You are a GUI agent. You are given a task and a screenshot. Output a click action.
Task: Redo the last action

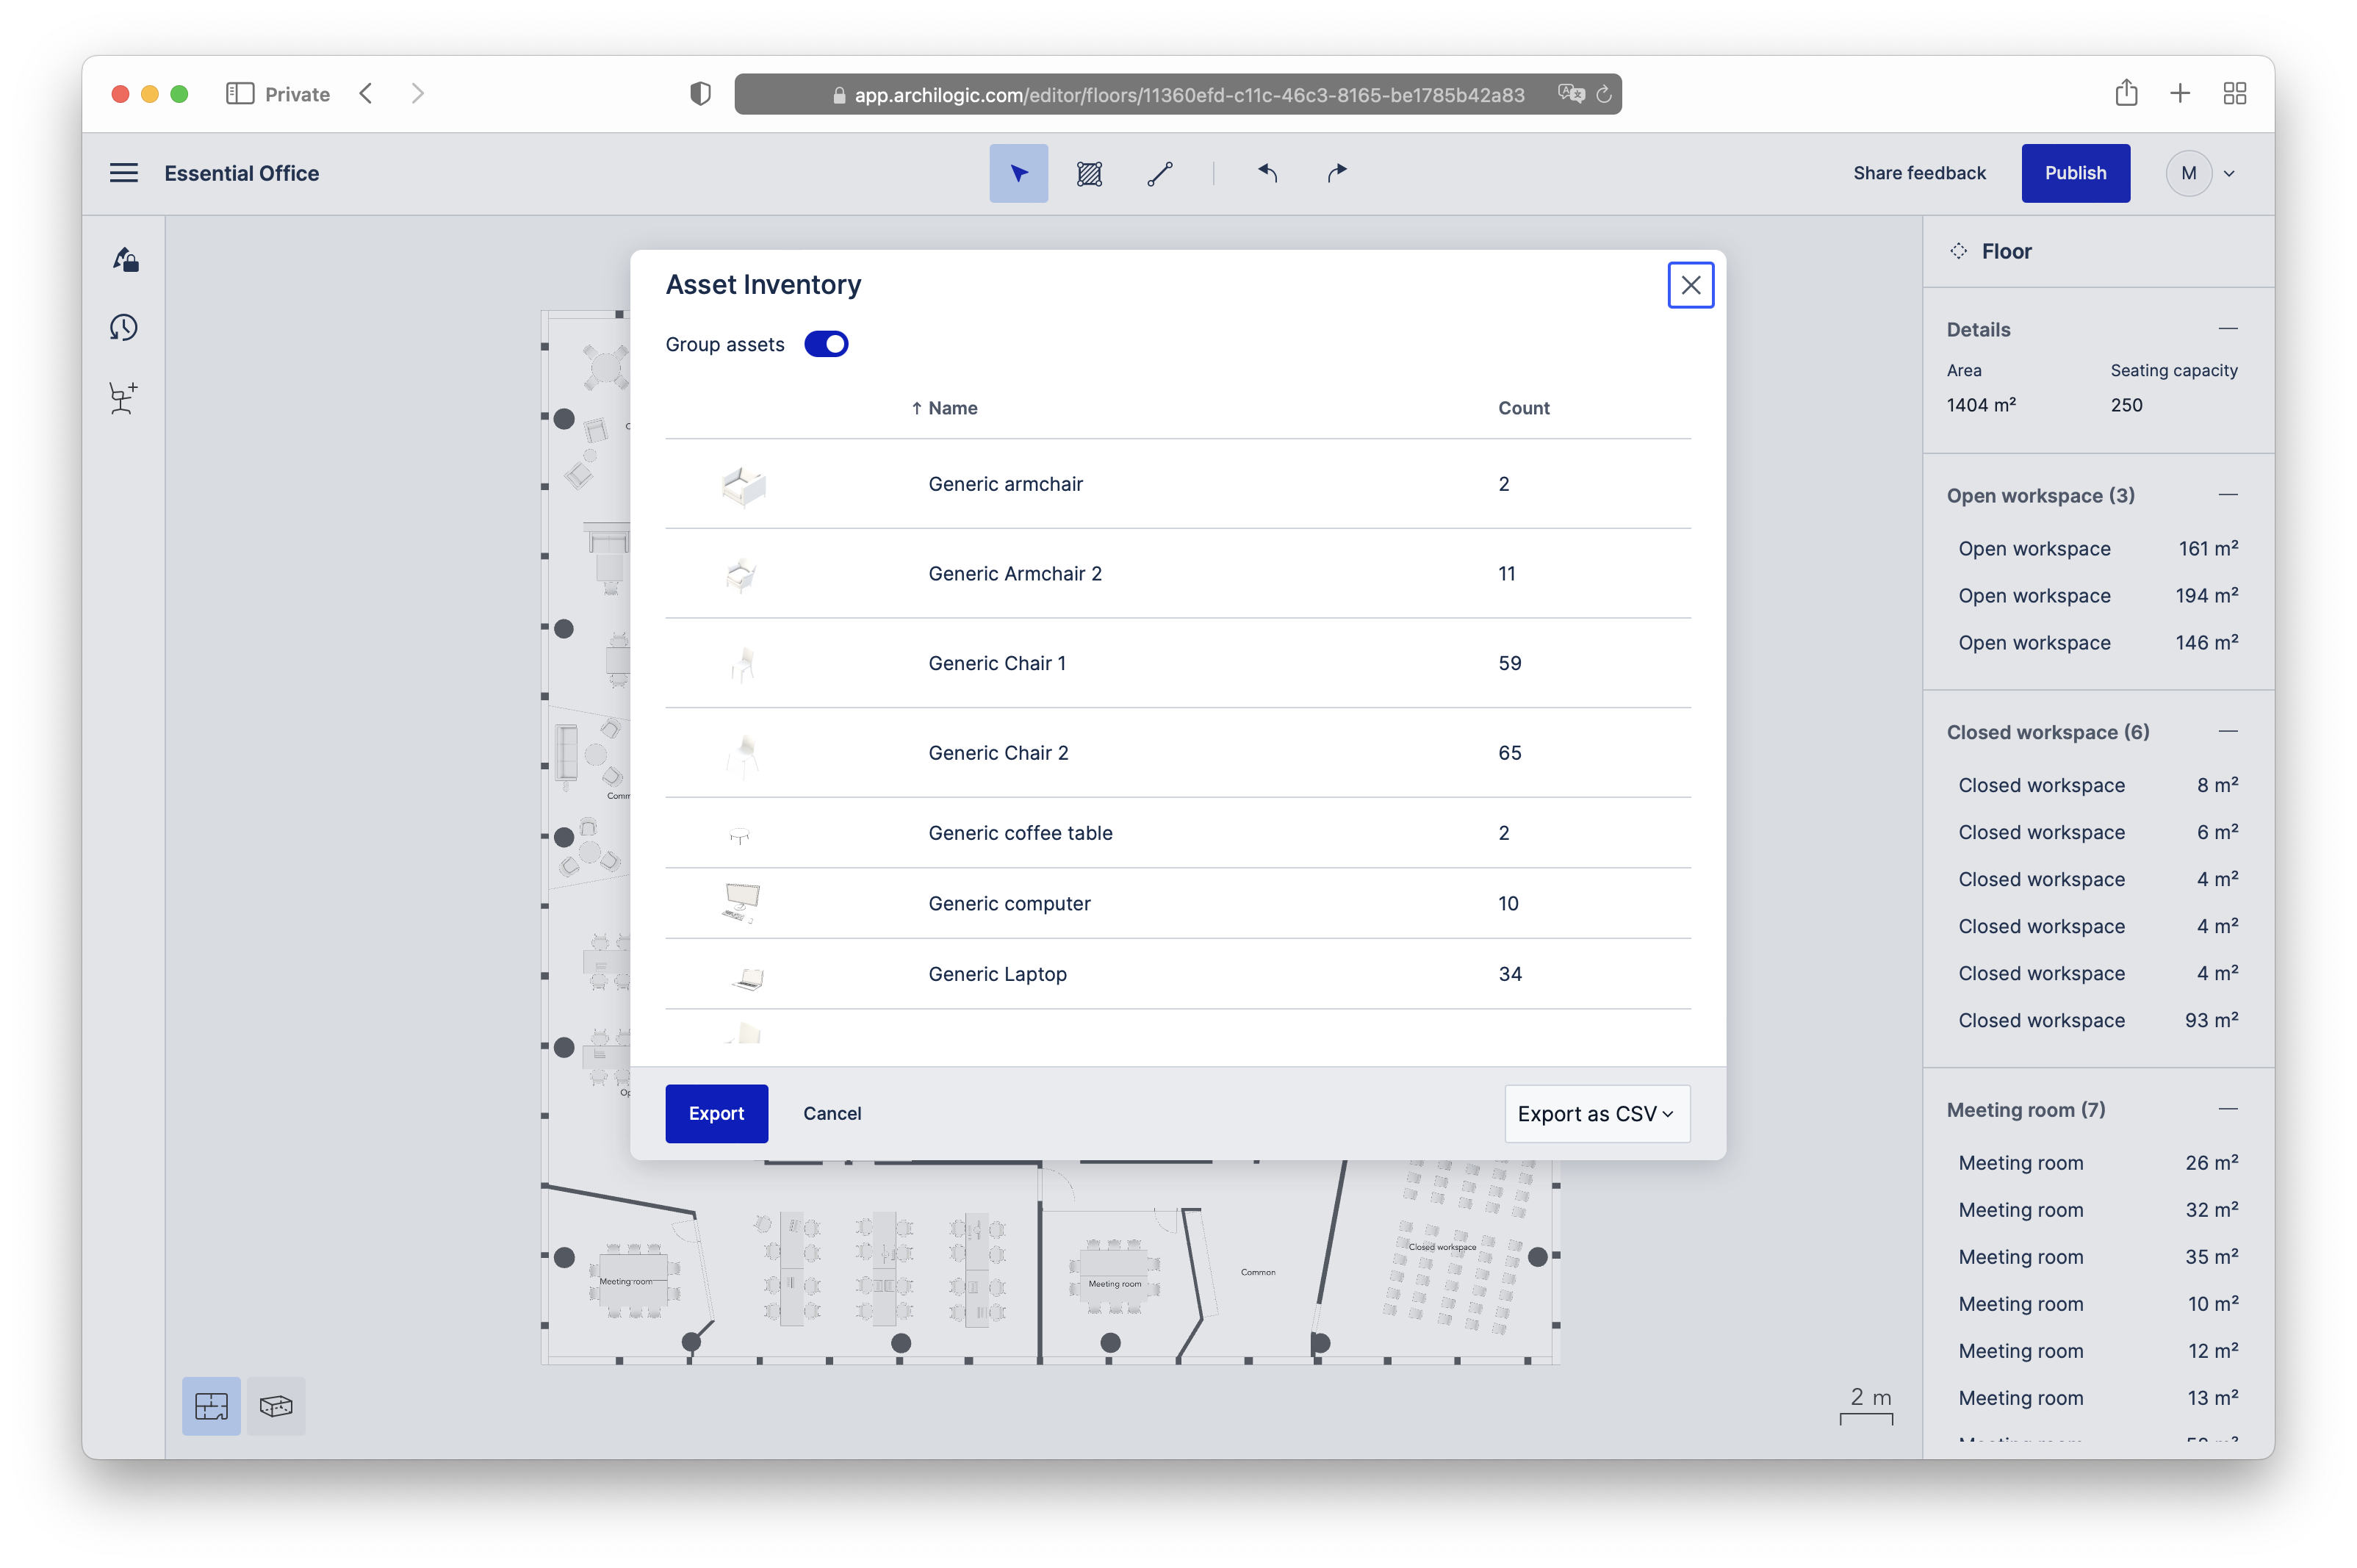click(1337, 173)
